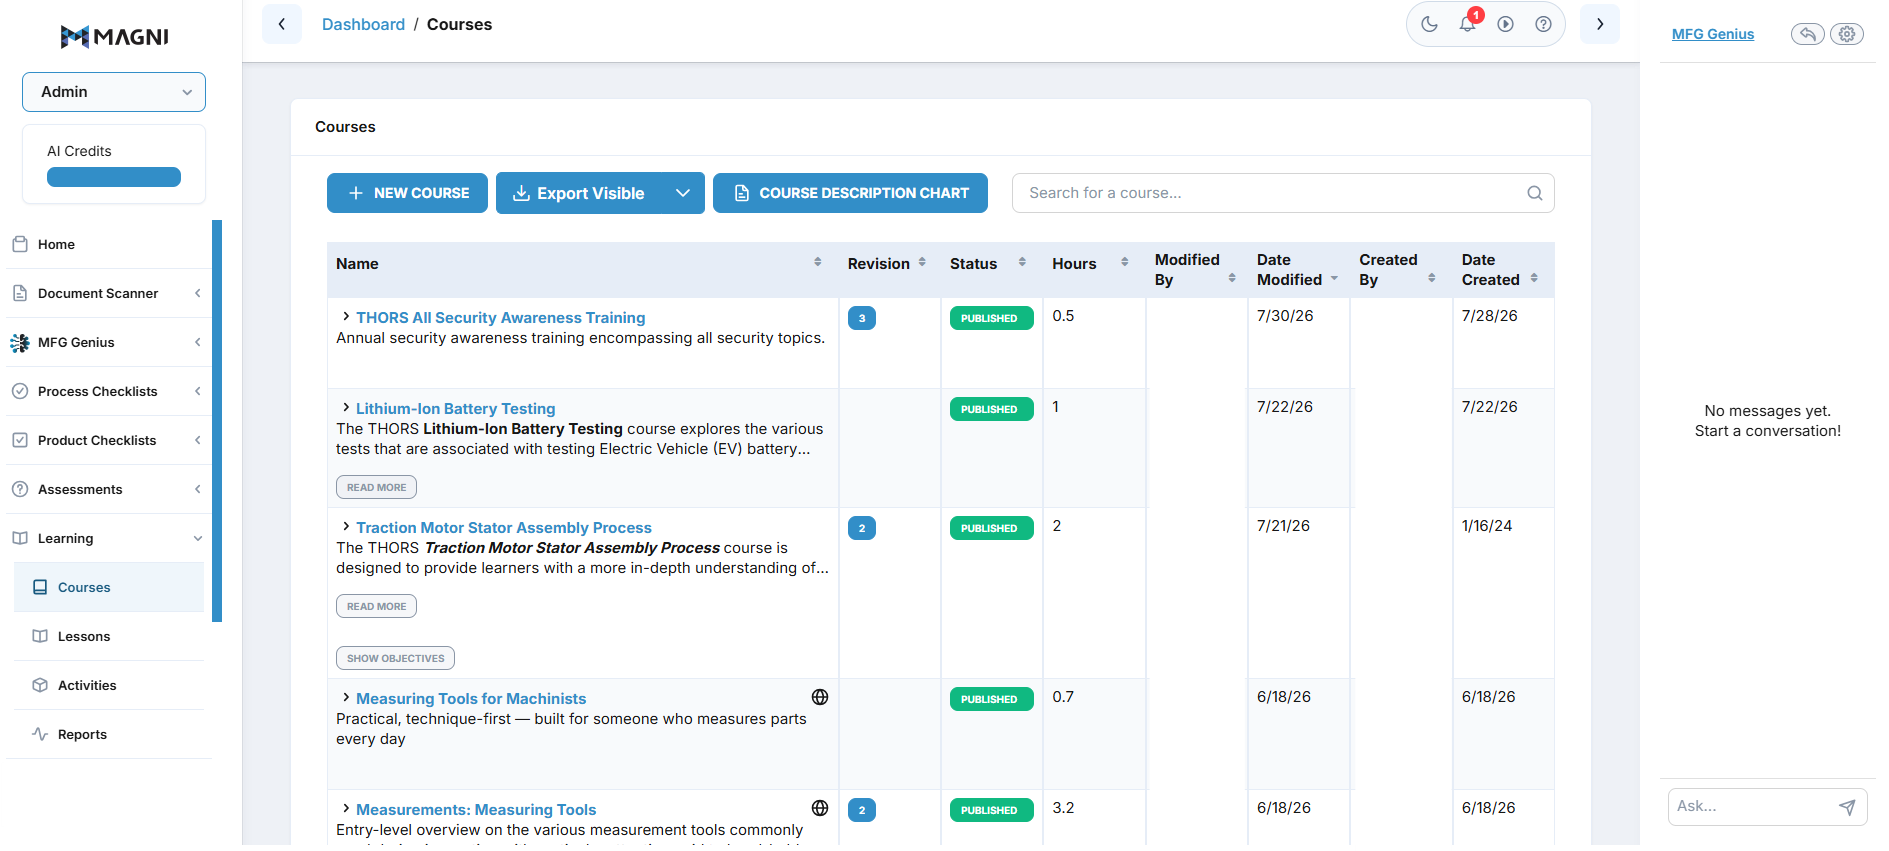Click the right chevron panel toggle
This screenshot has height=851, width=1889.
1600,24
